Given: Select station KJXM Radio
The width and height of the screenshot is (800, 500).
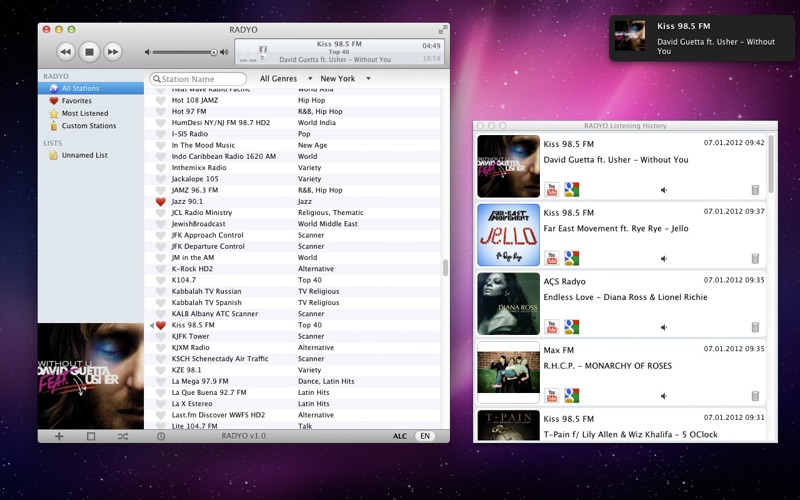Looking at the screenshot, I should click(x=292, y=347).
